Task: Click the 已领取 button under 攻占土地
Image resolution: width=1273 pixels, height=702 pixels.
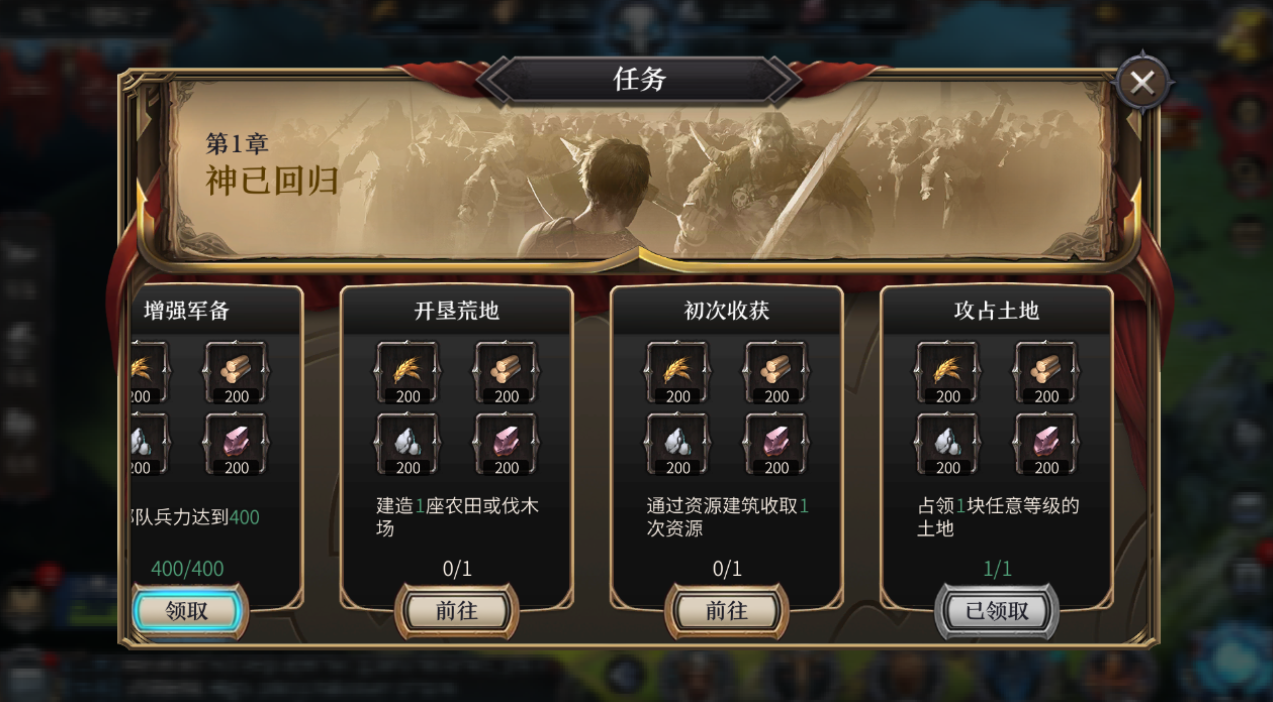Action: coord(997,611)
